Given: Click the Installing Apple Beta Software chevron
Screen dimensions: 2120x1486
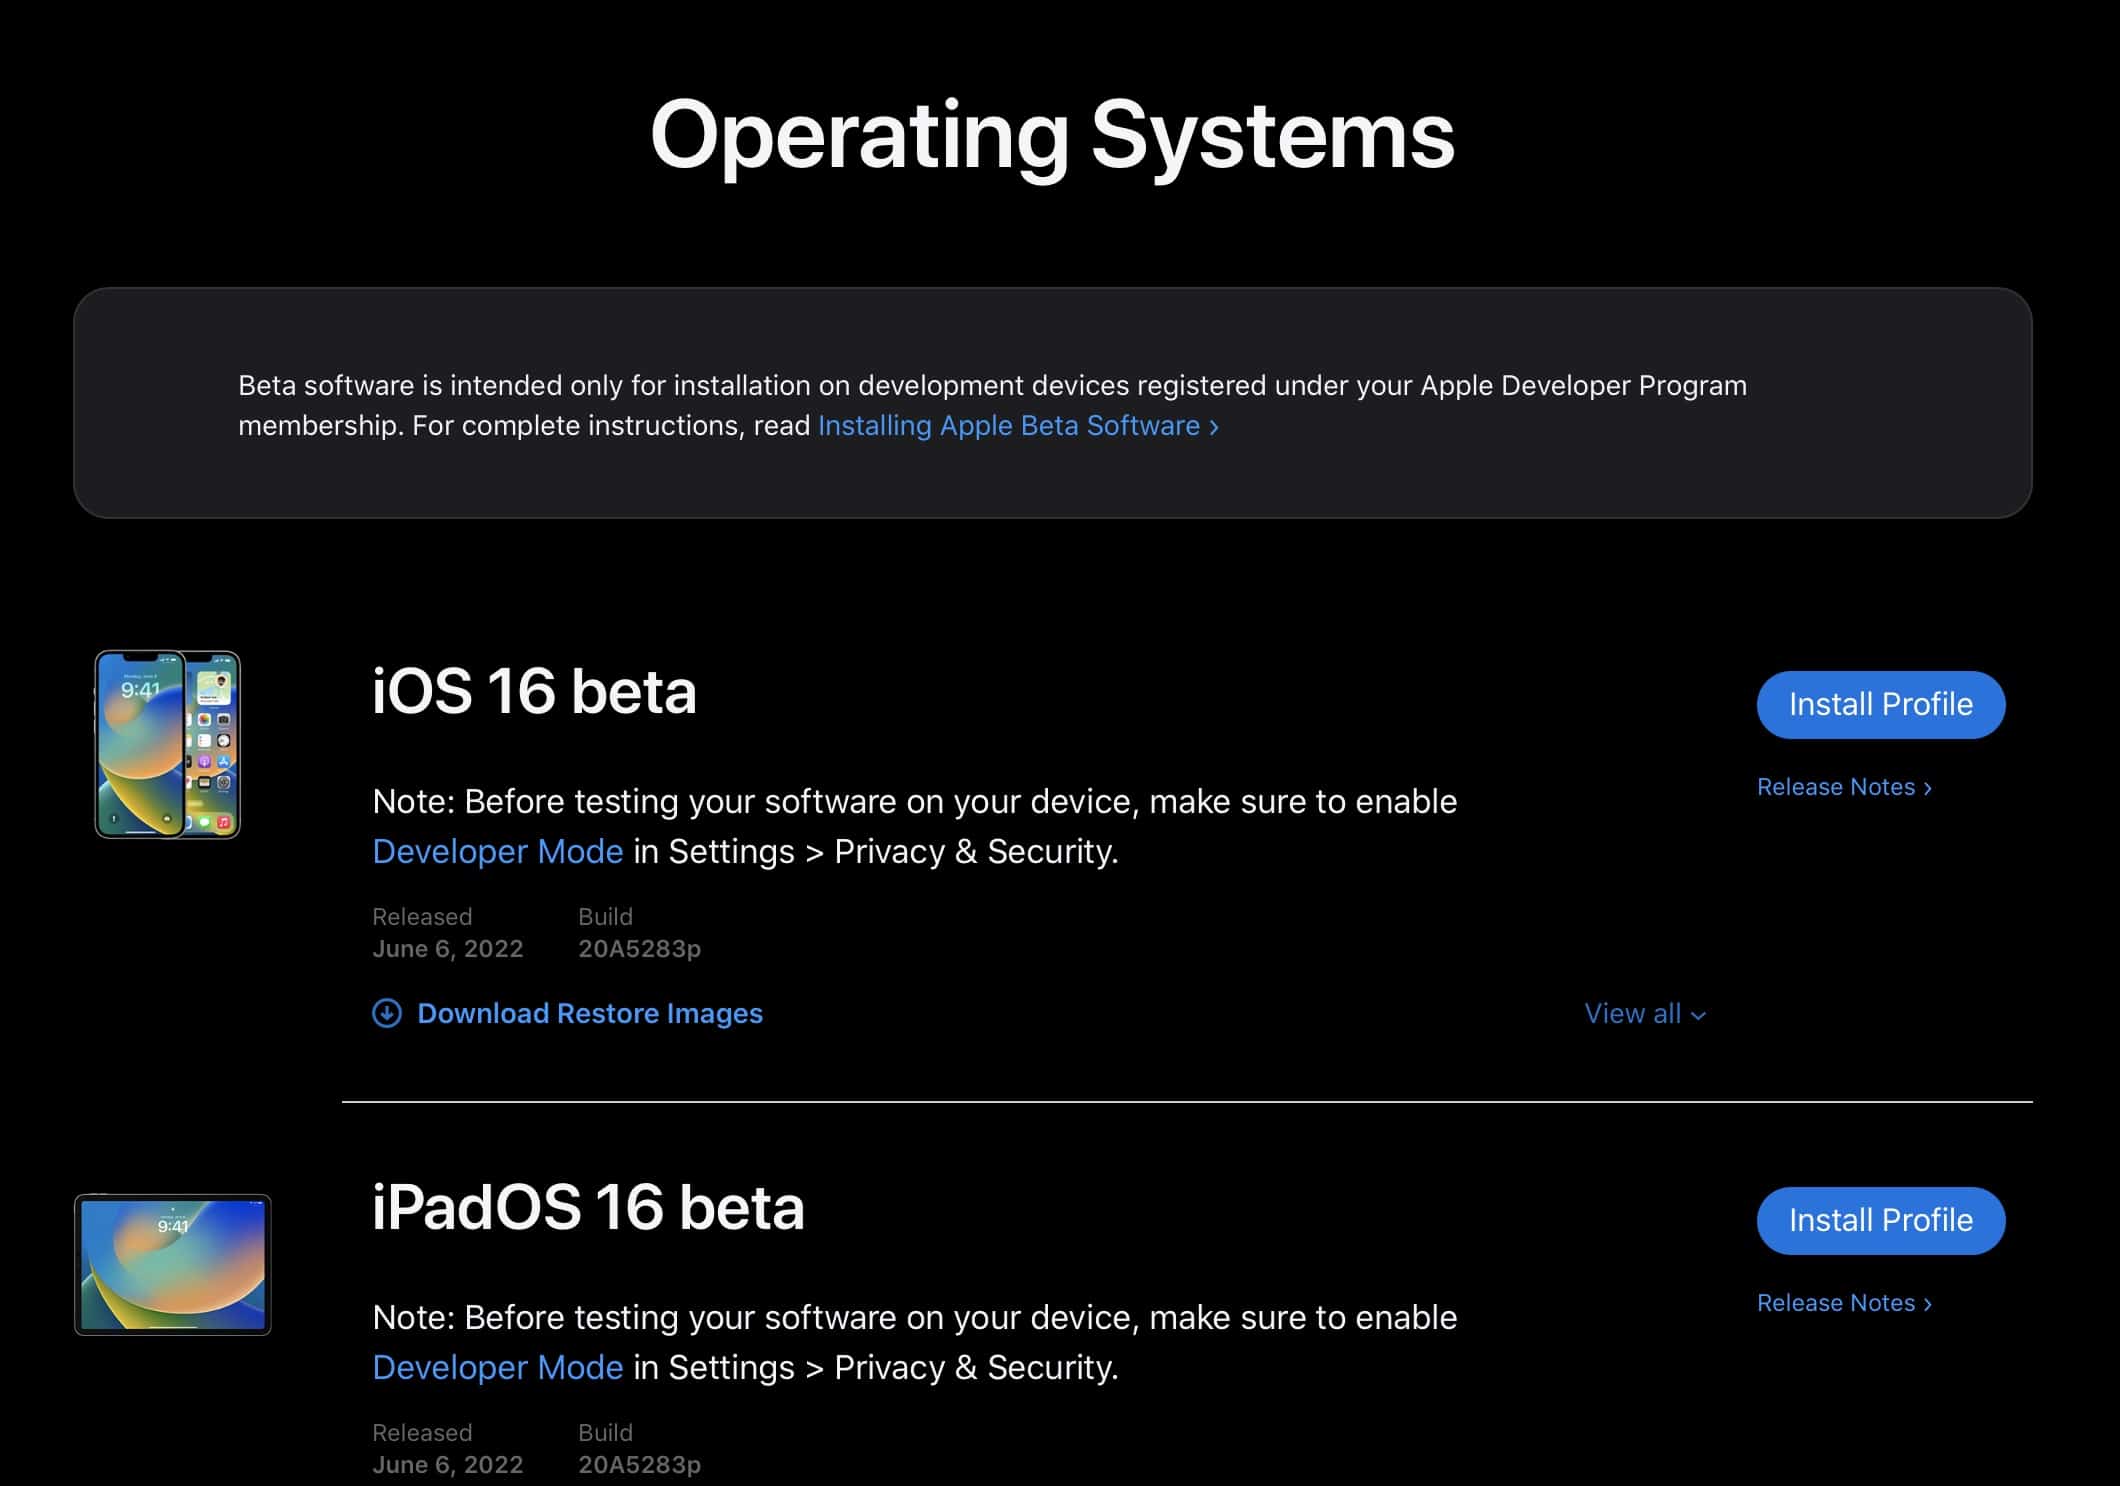Looking at the screenshot, I should (x=1214, y=428).
